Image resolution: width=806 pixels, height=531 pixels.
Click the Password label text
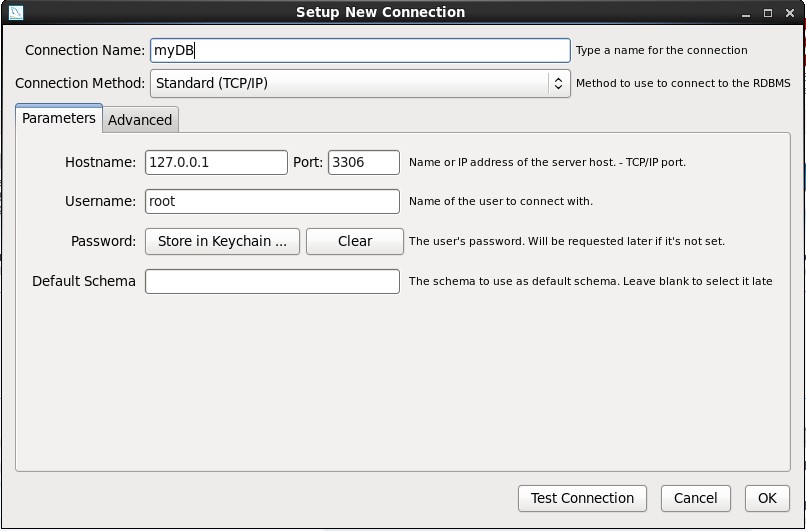point(103,241)
